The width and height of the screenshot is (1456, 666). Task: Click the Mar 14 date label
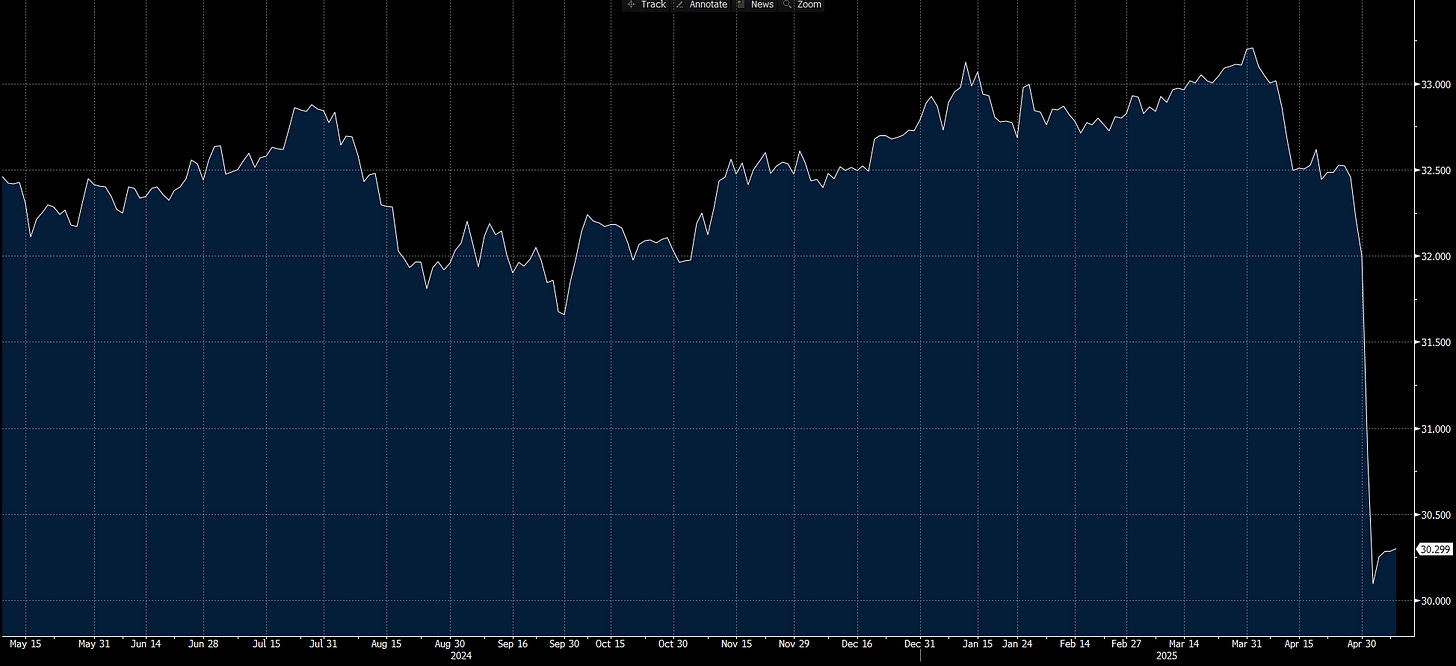pos(1185,644)
